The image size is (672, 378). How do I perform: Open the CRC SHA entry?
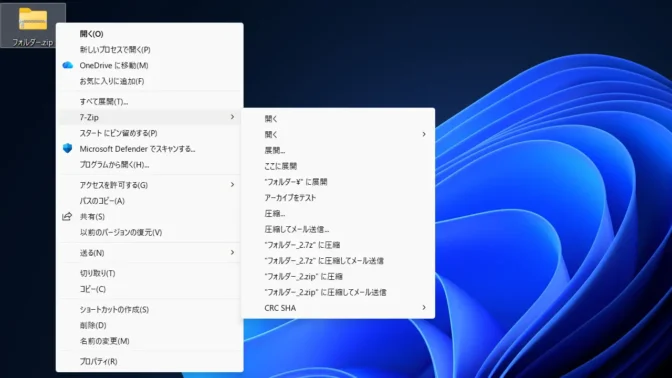(x=338, y=308)
